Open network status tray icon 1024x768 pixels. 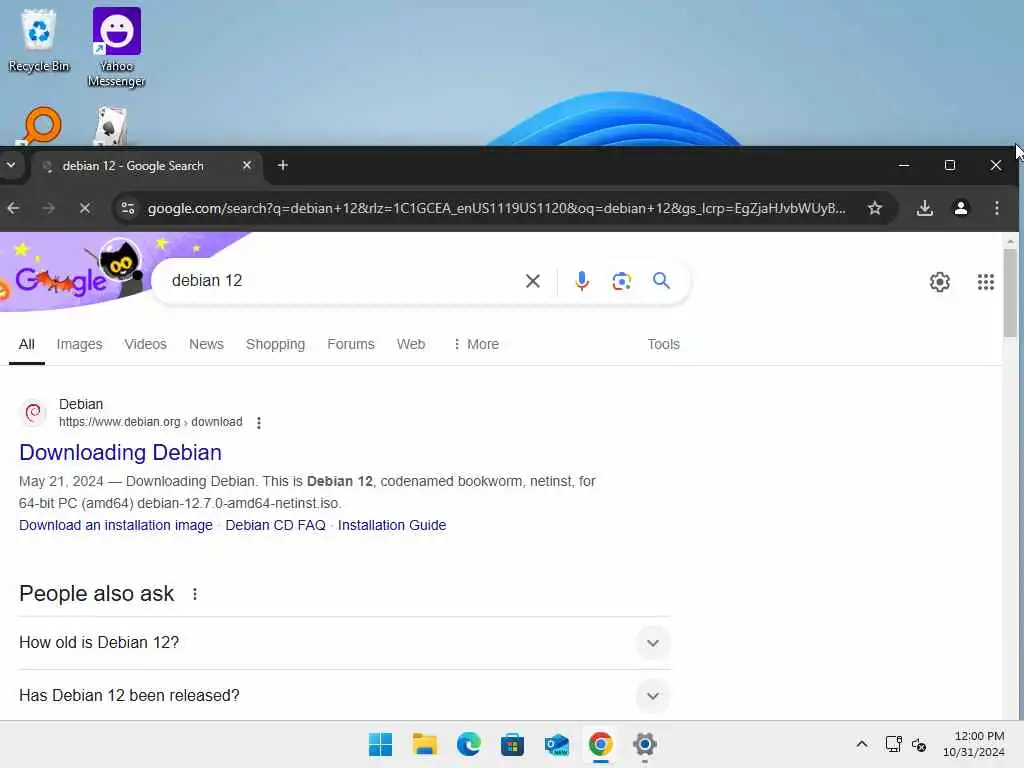[x=893, y=744]
